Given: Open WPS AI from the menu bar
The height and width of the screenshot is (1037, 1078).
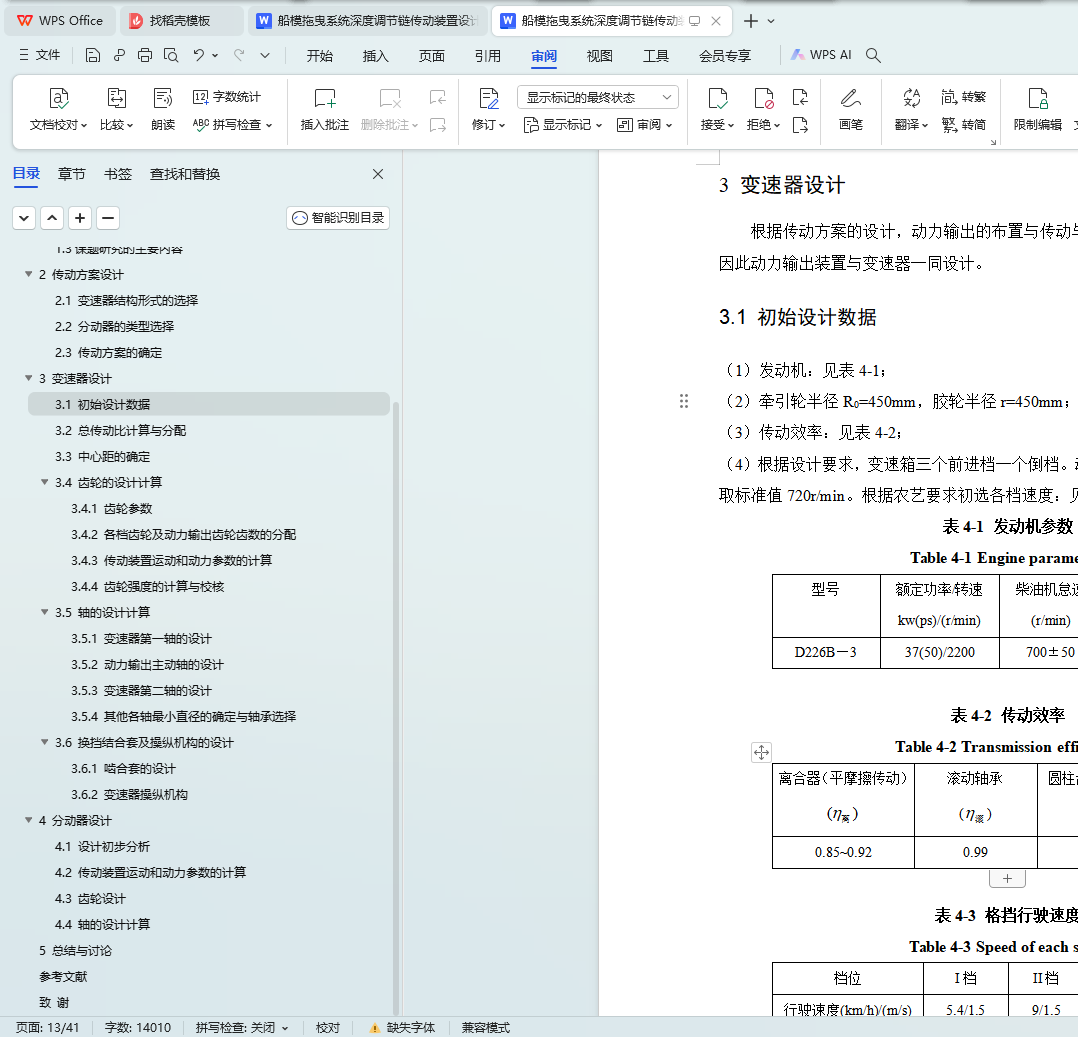Looking at the screenshot, I should point(821,55).
